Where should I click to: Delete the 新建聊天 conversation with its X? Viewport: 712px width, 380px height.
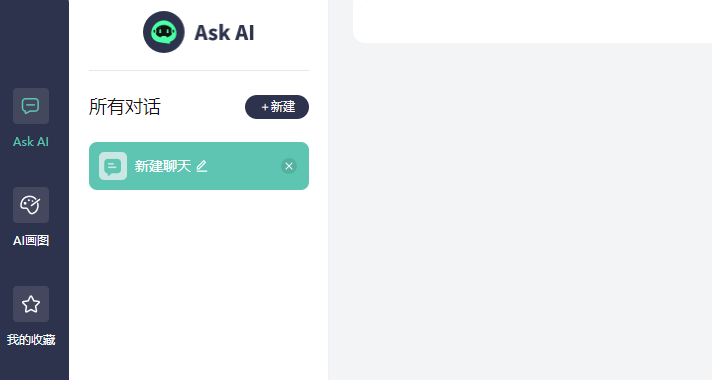[289, 166]
